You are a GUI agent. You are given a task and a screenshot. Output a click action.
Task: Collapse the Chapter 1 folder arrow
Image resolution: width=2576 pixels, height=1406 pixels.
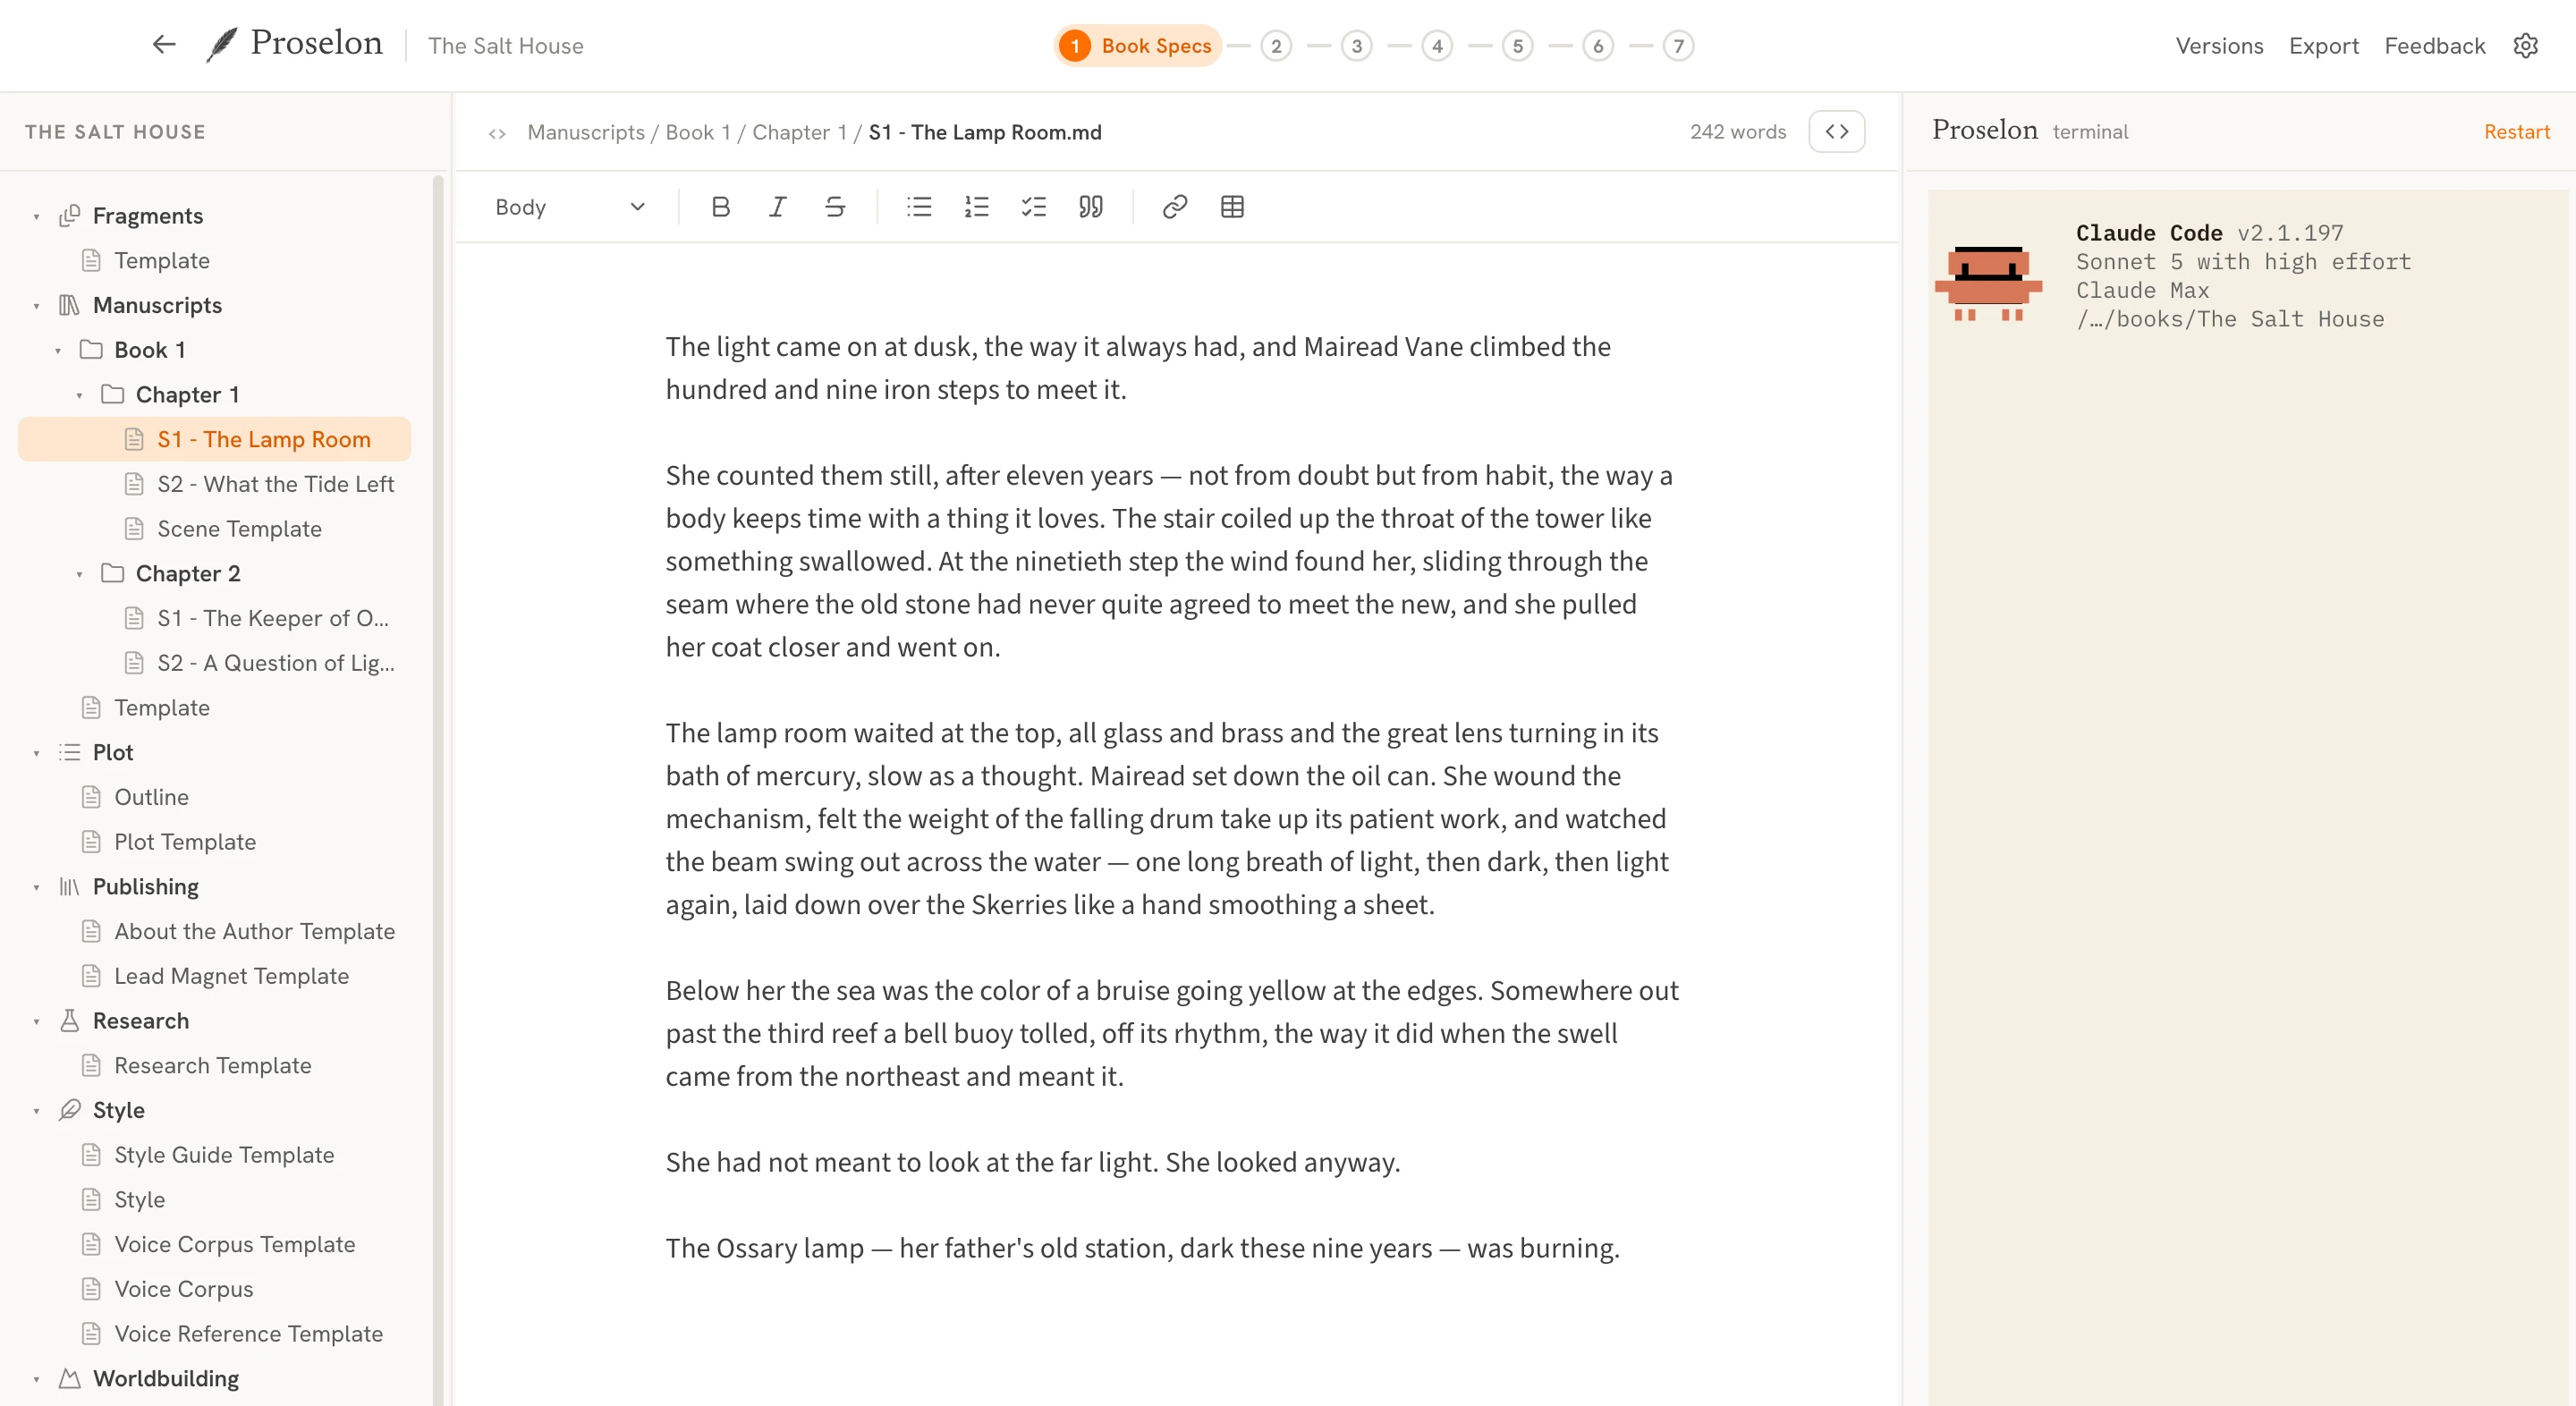coord(79,396)
